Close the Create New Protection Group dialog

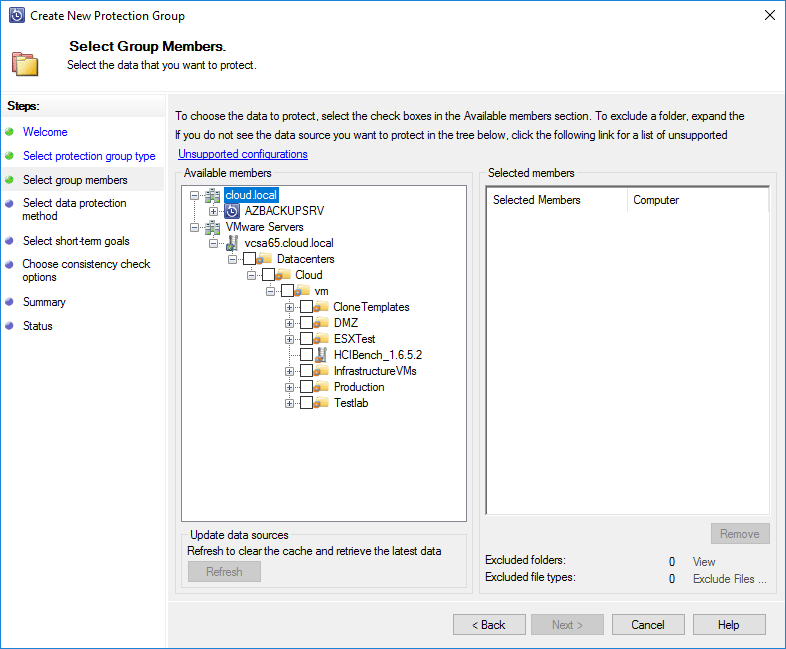coord(770,16)
